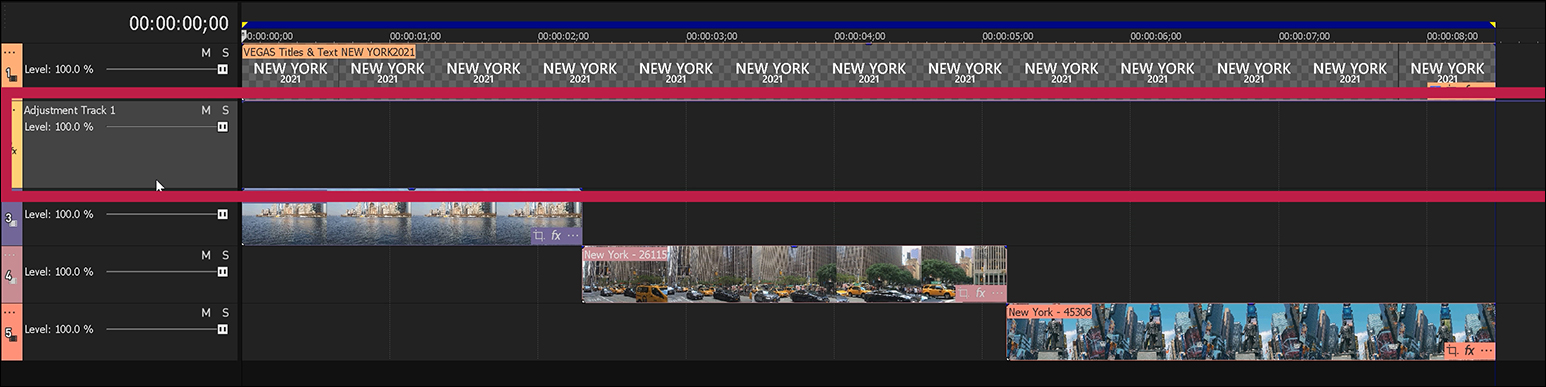The image size is (1546, 387).
Task: Click ruler at 00:00:01;00
Action: click(x=415, y=36)
